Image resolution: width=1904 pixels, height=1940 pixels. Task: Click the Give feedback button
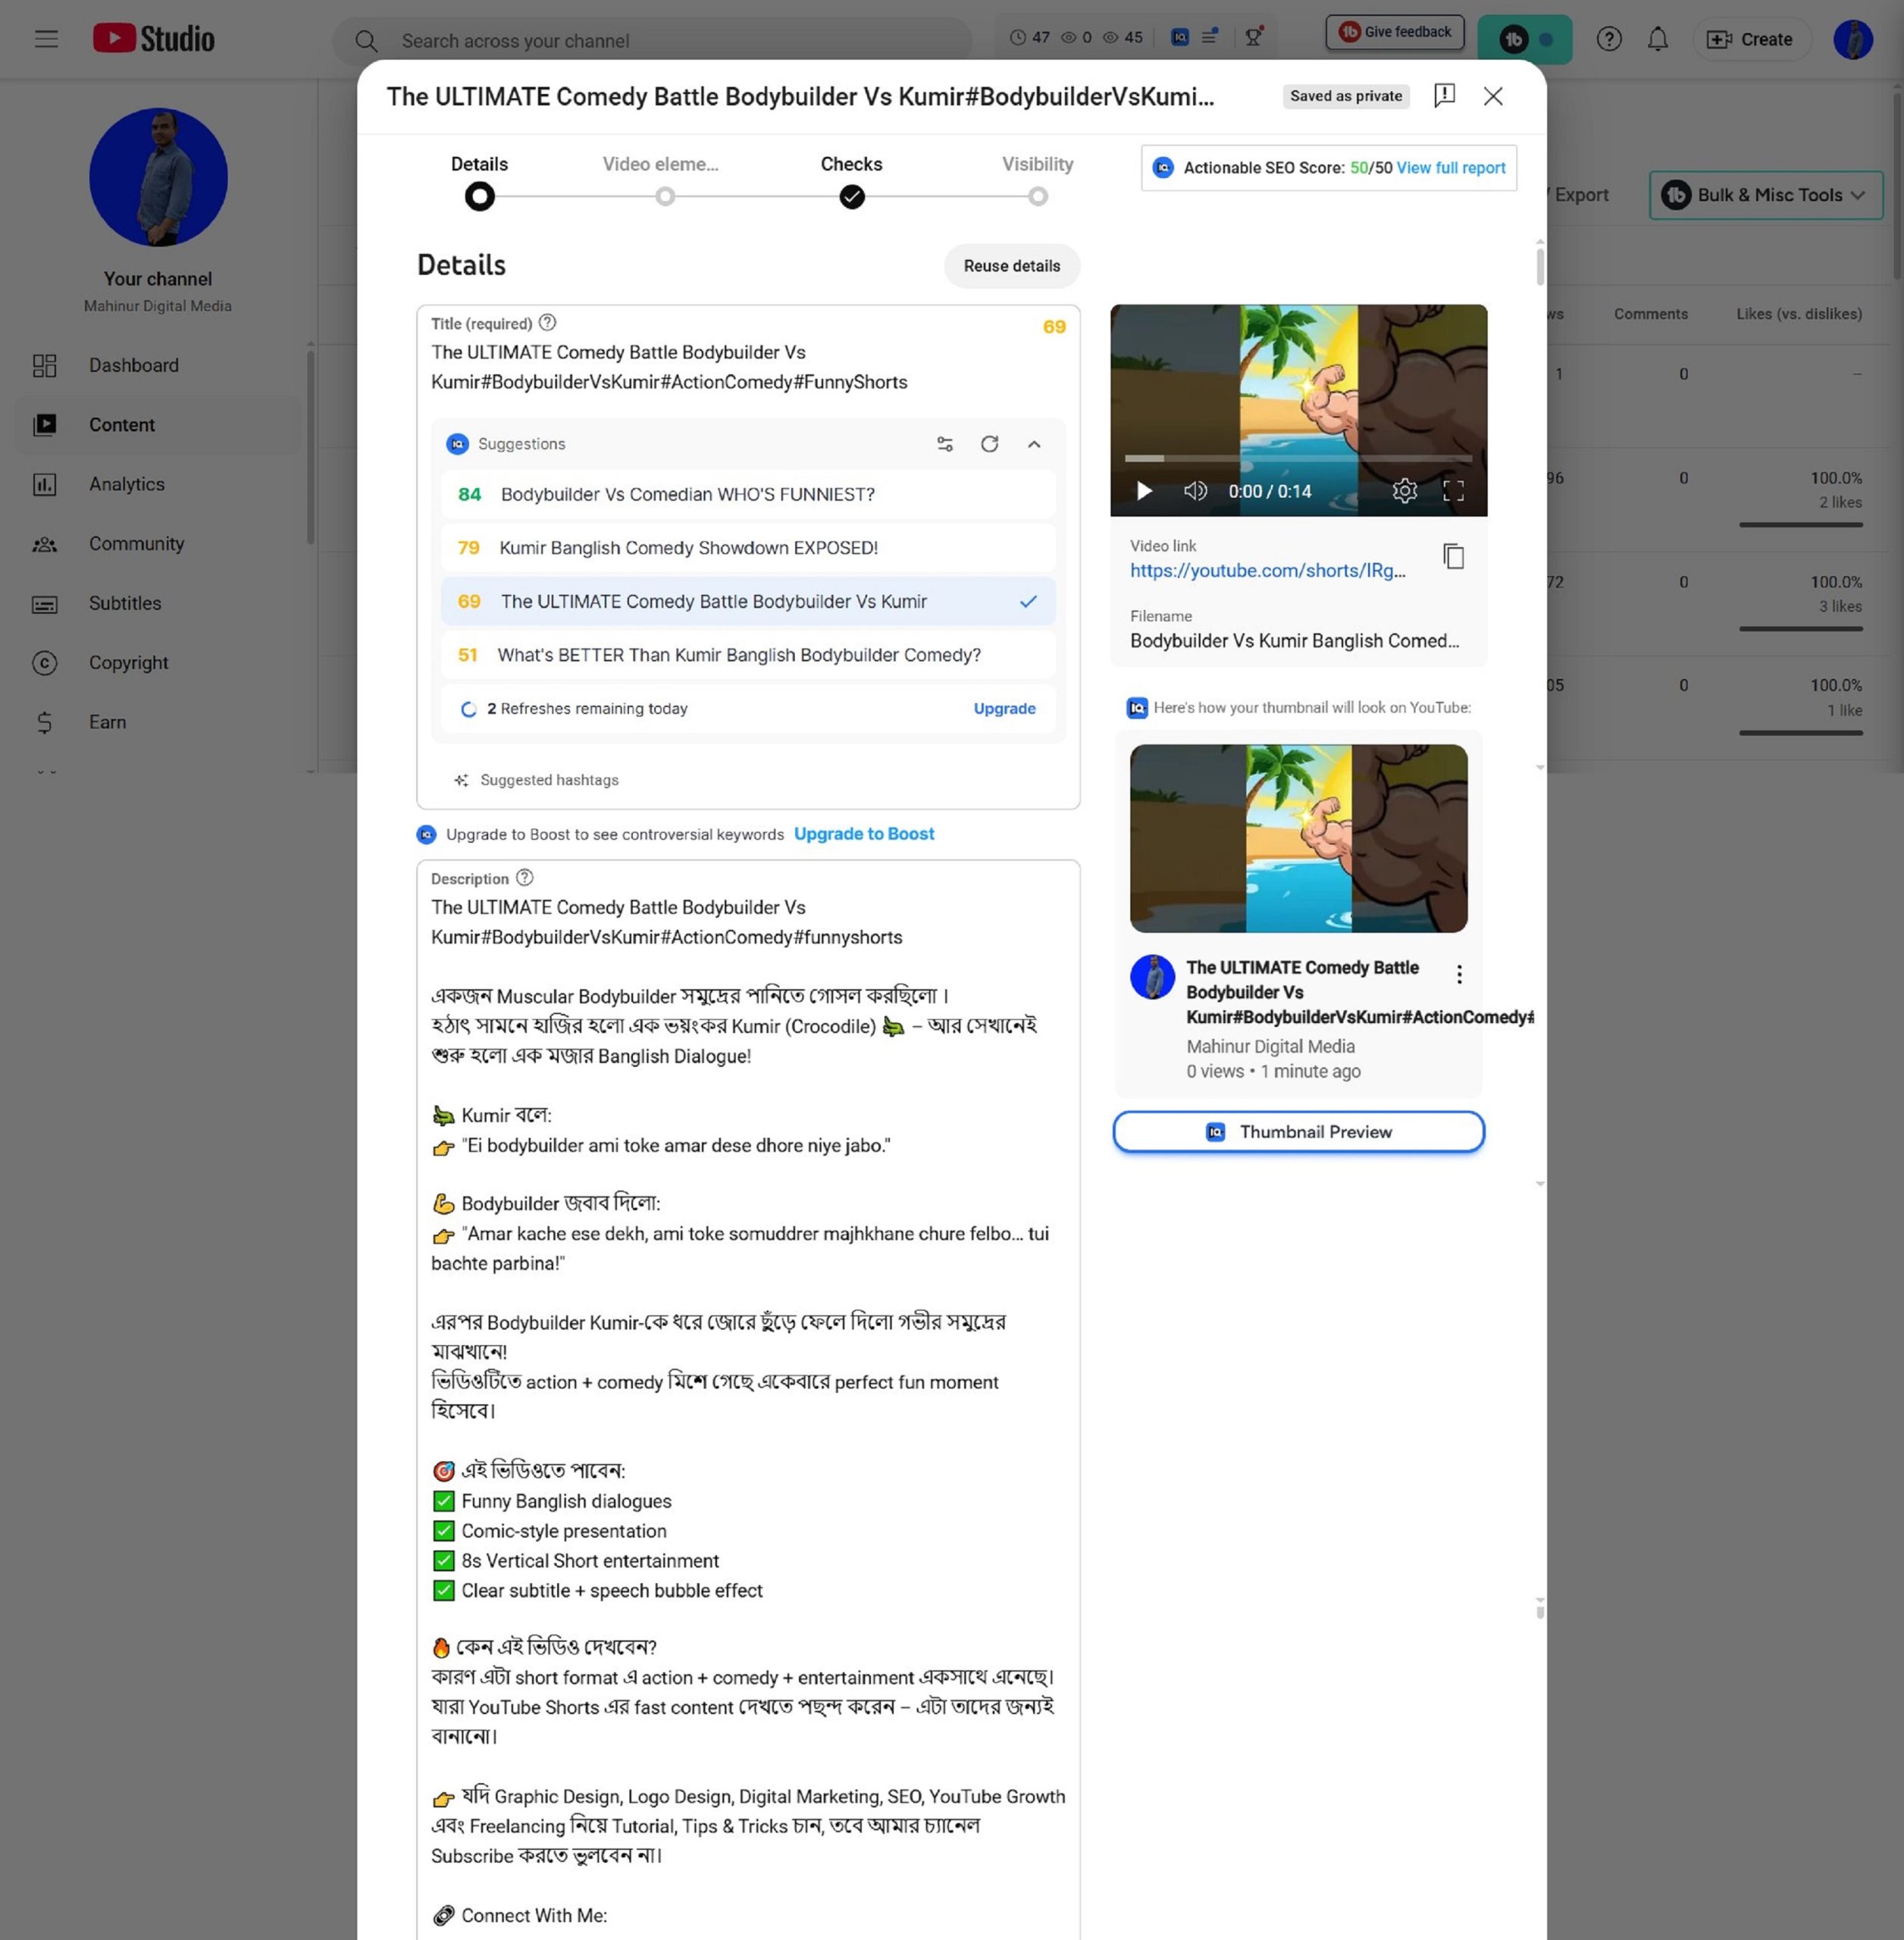1394,32
